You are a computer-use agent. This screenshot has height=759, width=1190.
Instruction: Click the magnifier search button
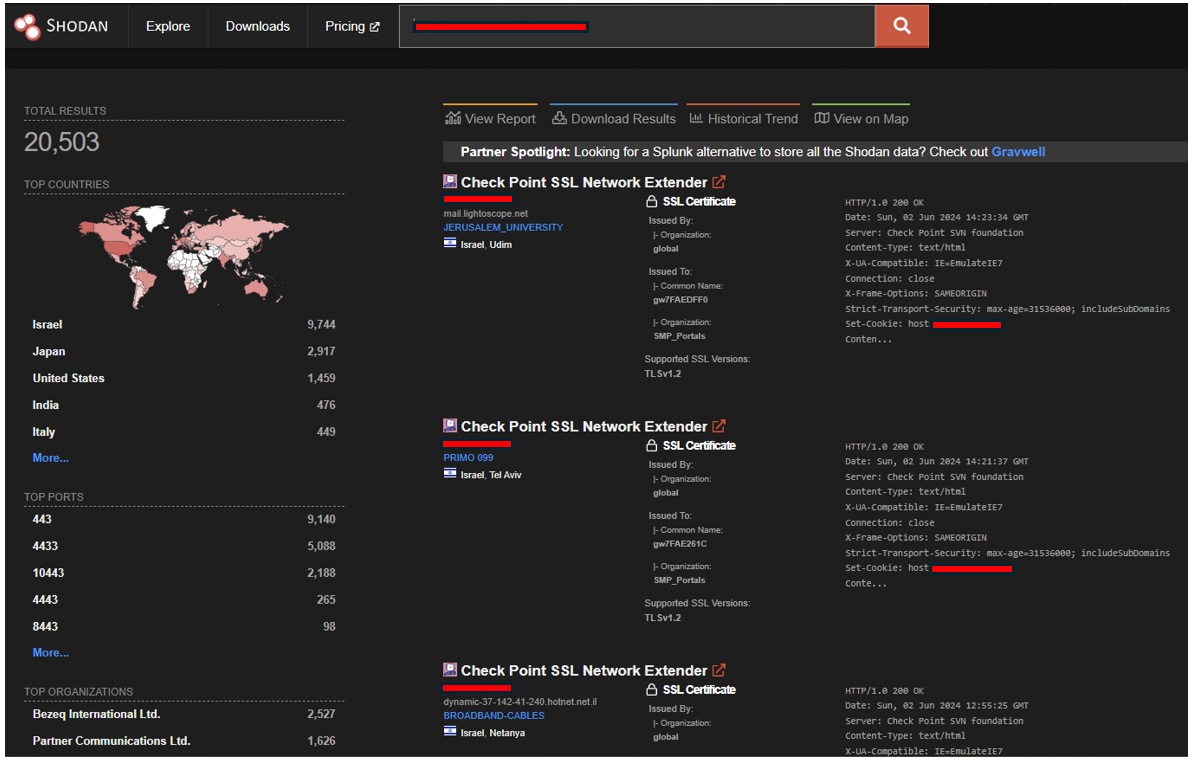coord(901,27)
